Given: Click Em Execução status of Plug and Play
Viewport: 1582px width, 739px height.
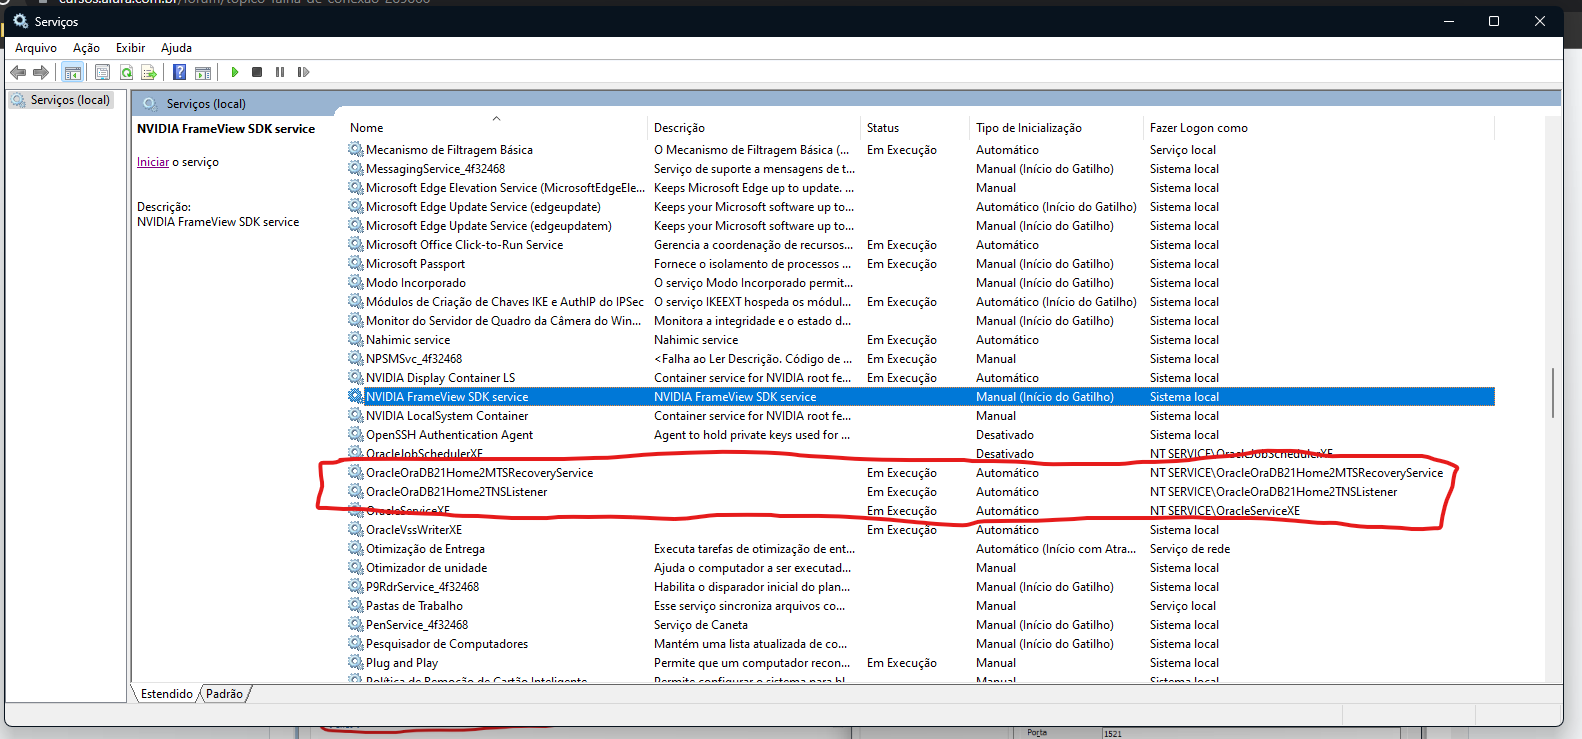Looking at the screenshot, I should [x=902, y=663].
